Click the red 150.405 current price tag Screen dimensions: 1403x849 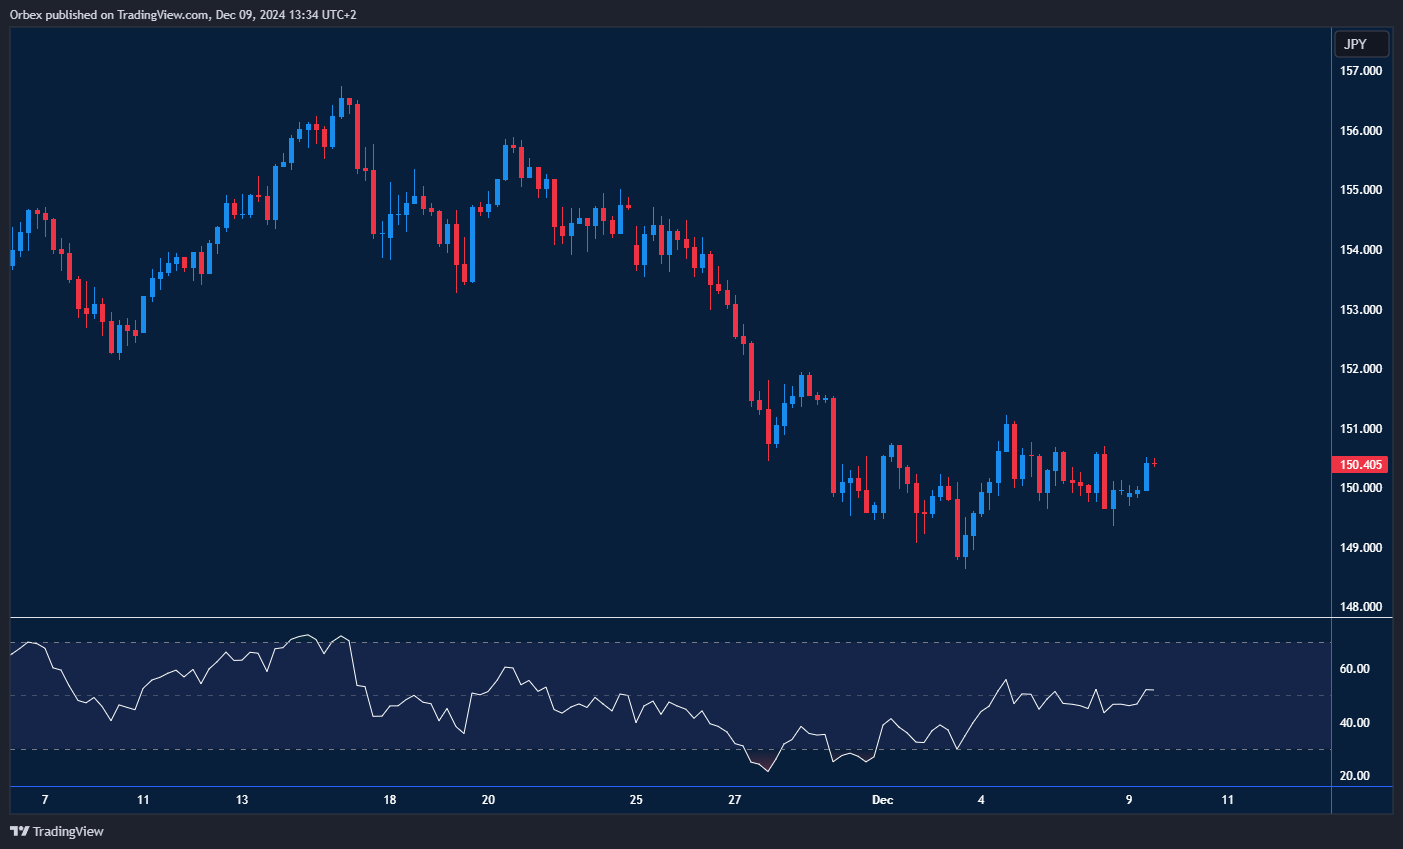click(1361, 465)
